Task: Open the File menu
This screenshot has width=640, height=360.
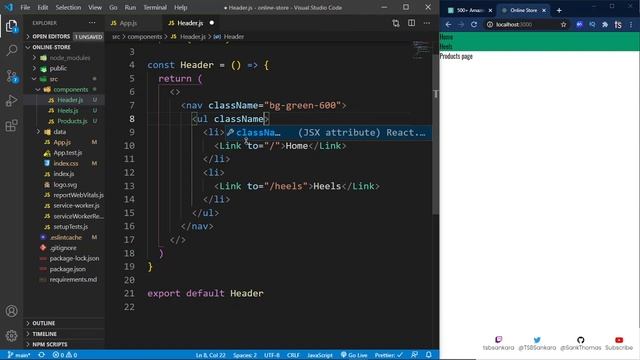Action: point(25,7)
